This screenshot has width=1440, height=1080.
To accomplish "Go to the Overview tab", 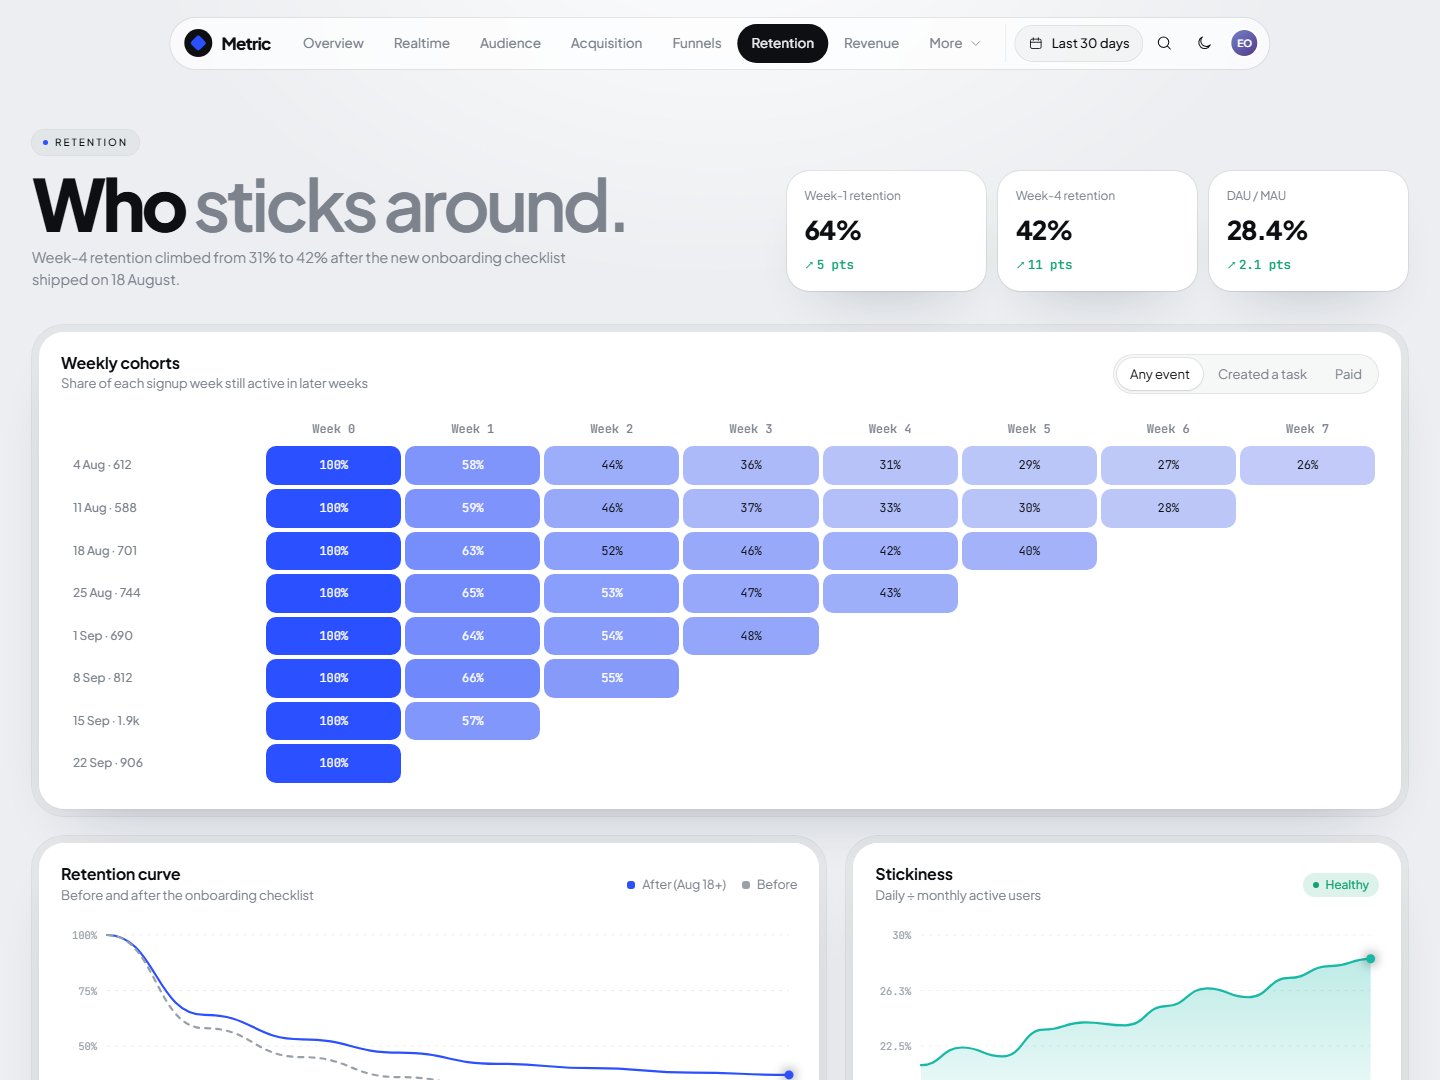I will click(x=333, y=43).
